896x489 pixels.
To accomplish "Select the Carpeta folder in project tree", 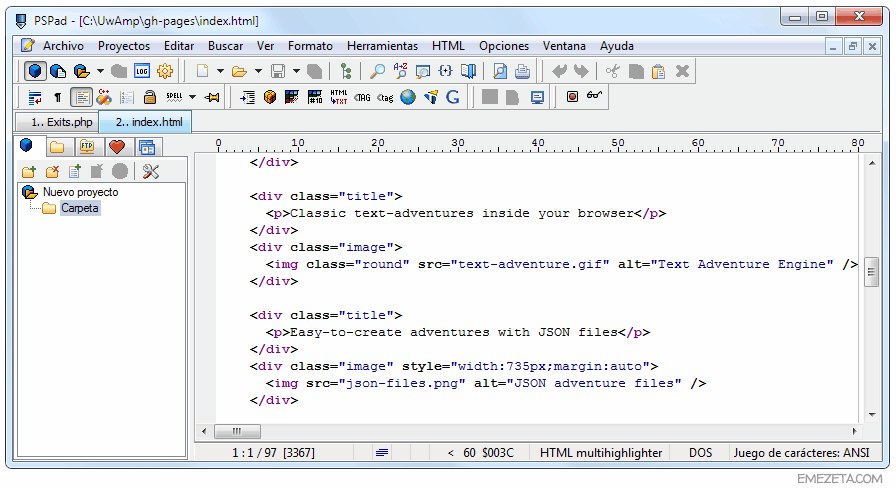I will [x=79, y=208].
